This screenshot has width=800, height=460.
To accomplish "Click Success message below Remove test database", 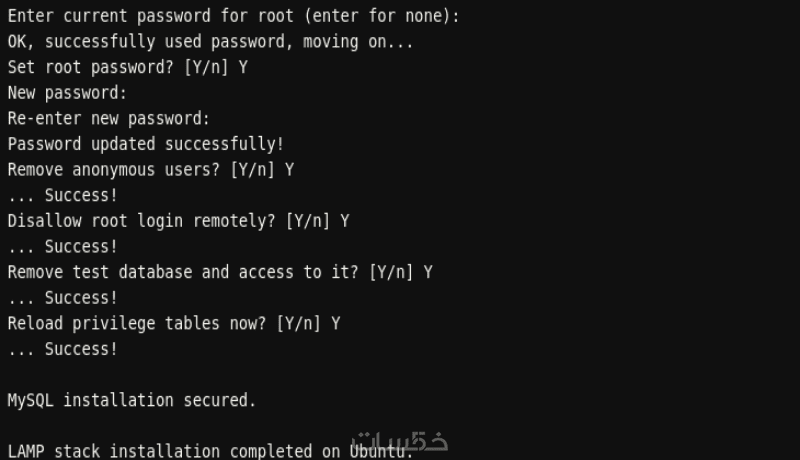I will point(63,298).
